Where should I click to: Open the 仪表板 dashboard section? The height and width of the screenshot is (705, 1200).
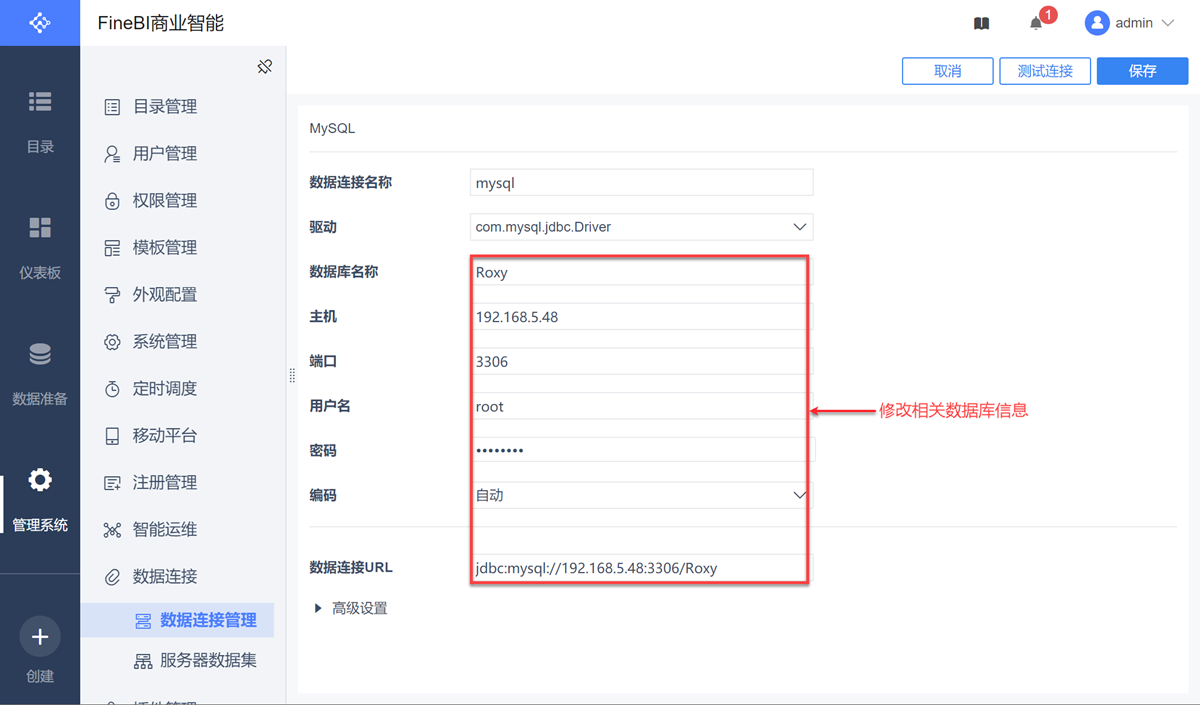(x=40, y=248)
